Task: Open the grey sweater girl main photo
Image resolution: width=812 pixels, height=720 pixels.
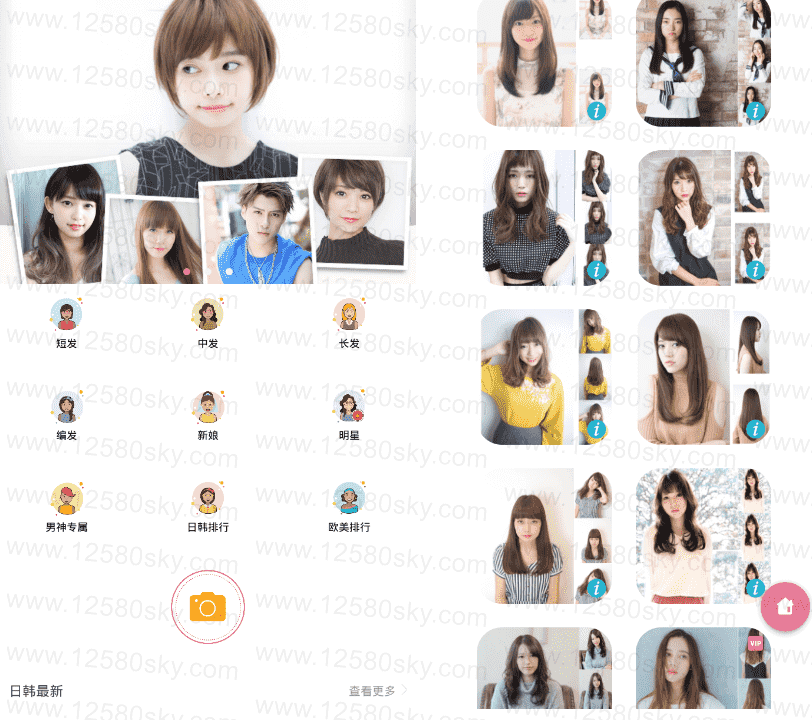Action: coord(527,668)
